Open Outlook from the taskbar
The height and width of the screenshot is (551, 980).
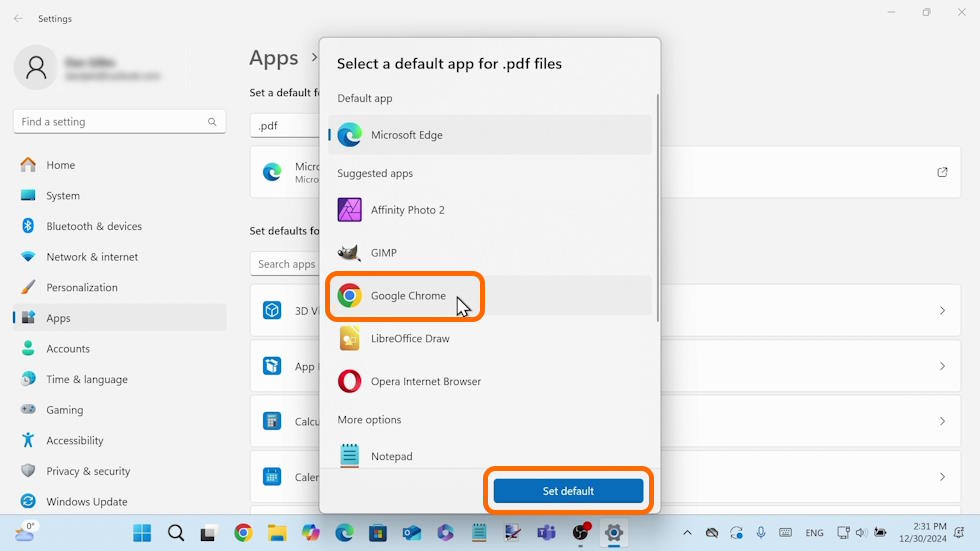tap(411, 533)
